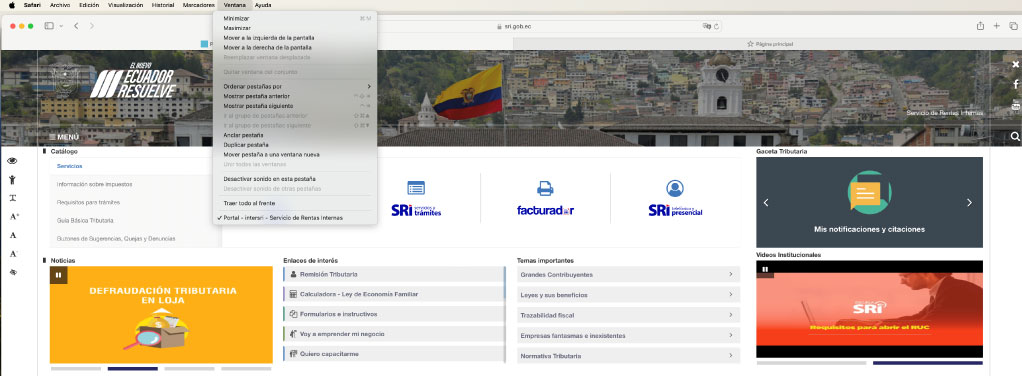Open Formularios e instructivos link
The width and height of the screenshot is (1022, 376).
394,314
